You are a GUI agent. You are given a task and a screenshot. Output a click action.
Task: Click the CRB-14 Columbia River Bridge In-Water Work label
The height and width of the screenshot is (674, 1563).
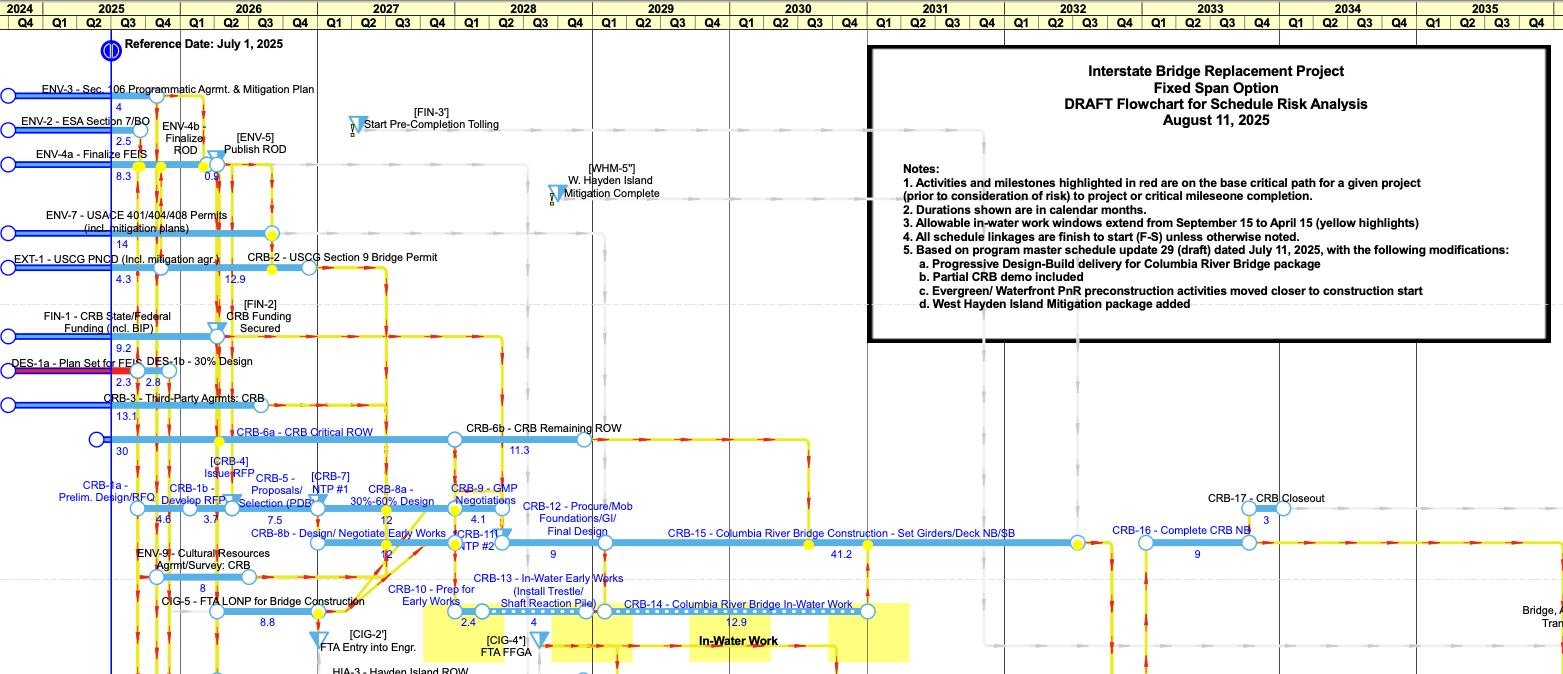737,604
